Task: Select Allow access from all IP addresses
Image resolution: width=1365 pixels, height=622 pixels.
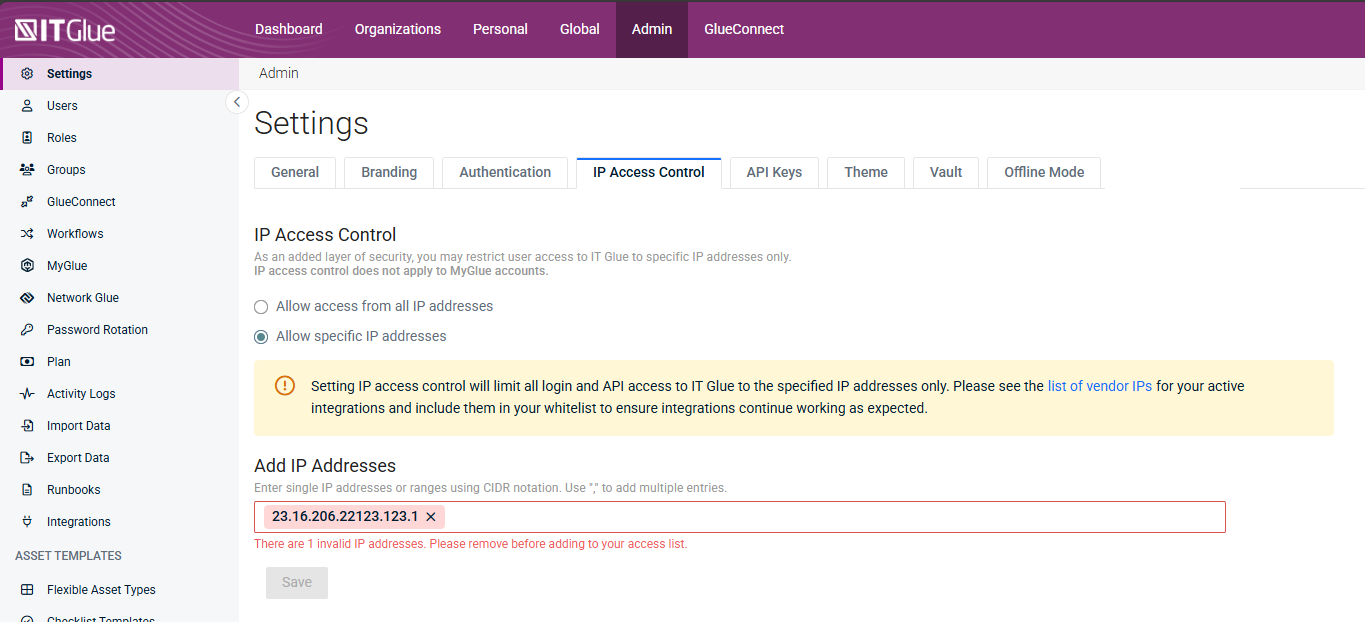Action: pos(261,307)
